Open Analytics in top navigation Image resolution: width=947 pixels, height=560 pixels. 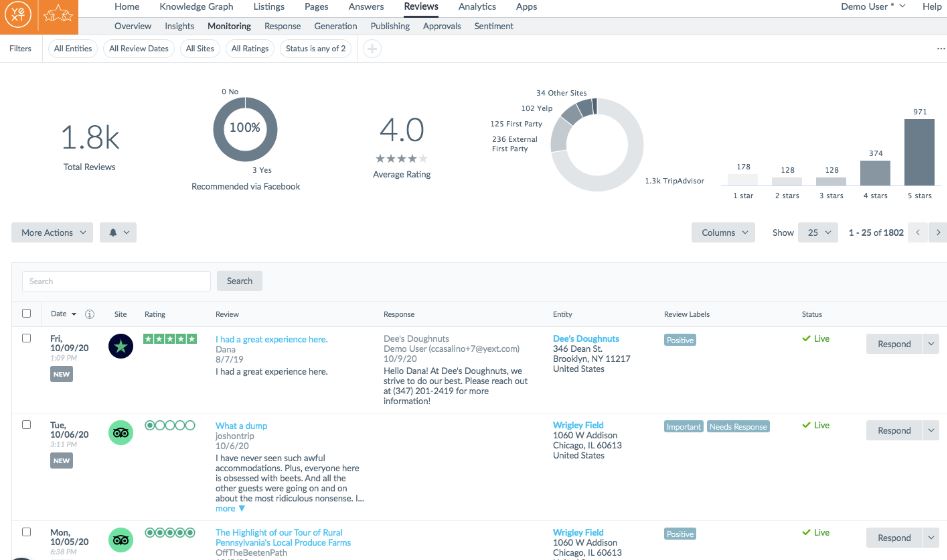477,7
